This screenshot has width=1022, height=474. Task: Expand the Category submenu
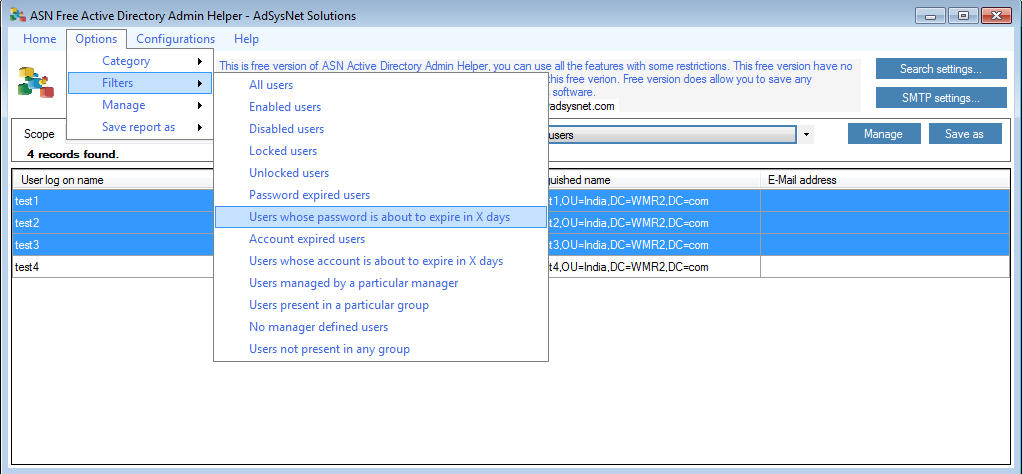(140, 61)
